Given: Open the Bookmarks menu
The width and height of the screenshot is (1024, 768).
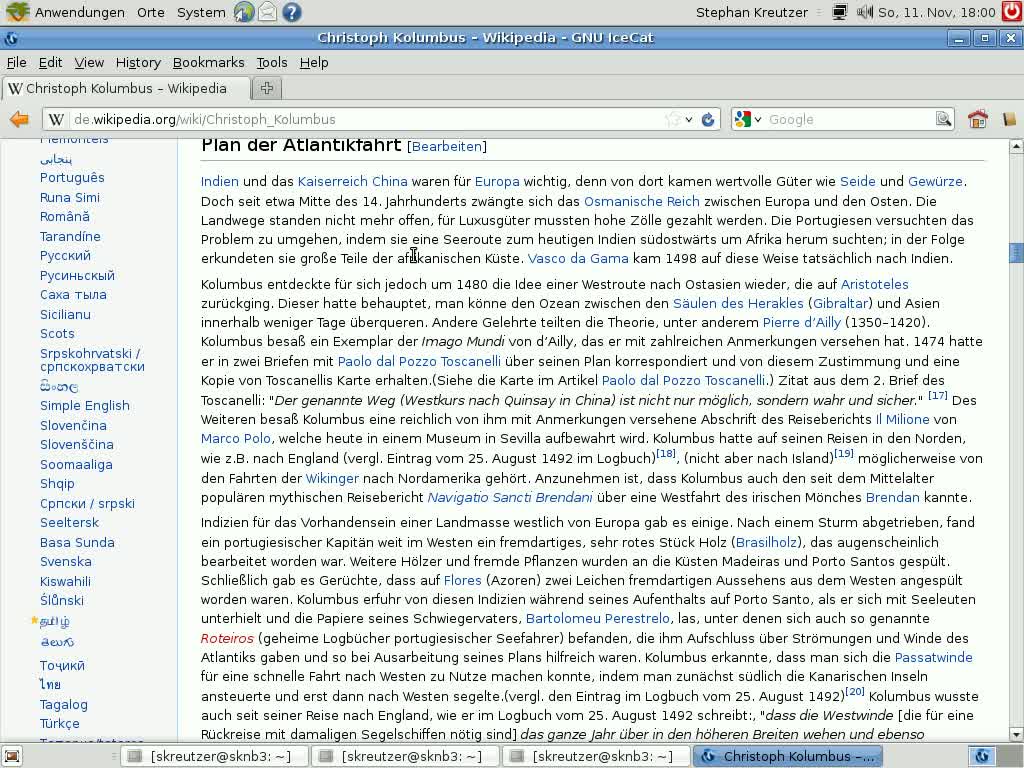Looking at the screenshot, I should pos(208,63).
